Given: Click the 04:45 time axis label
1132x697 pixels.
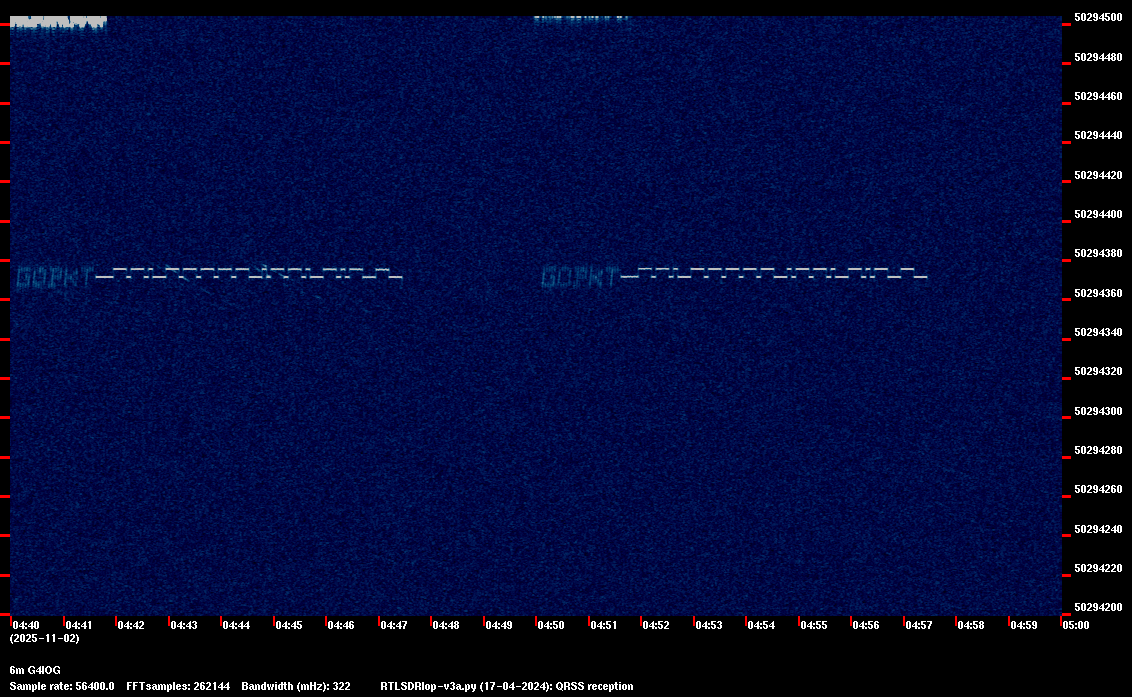Looking at the screenshot, I should [289, 625].
